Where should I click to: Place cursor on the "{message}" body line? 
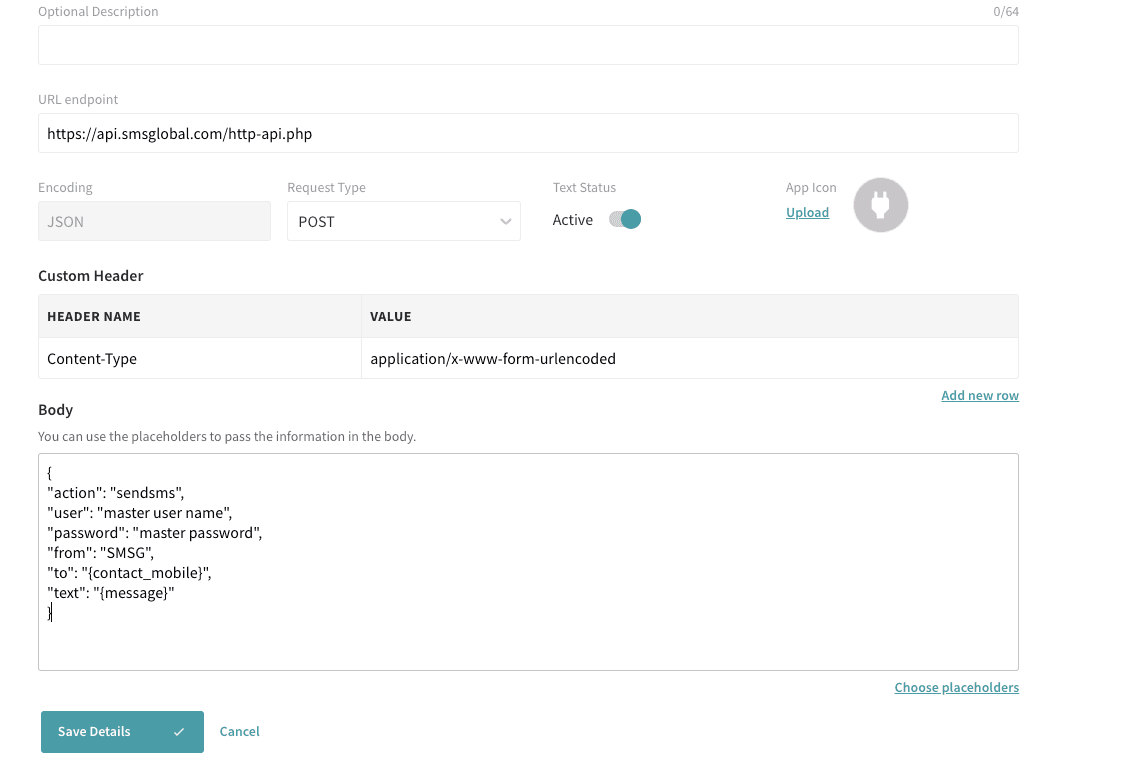111,593
